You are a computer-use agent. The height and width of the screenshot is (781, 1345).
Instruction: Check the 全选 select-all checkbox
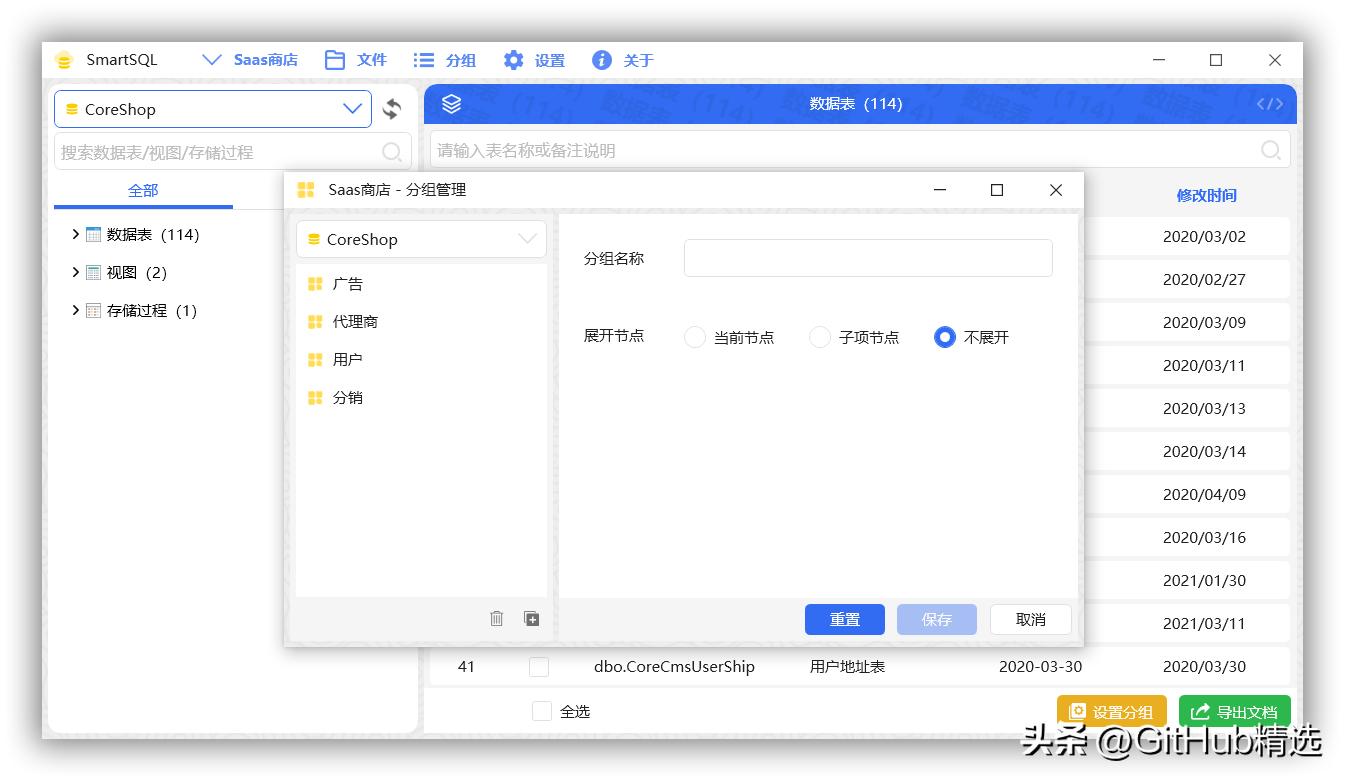point(542,711)
